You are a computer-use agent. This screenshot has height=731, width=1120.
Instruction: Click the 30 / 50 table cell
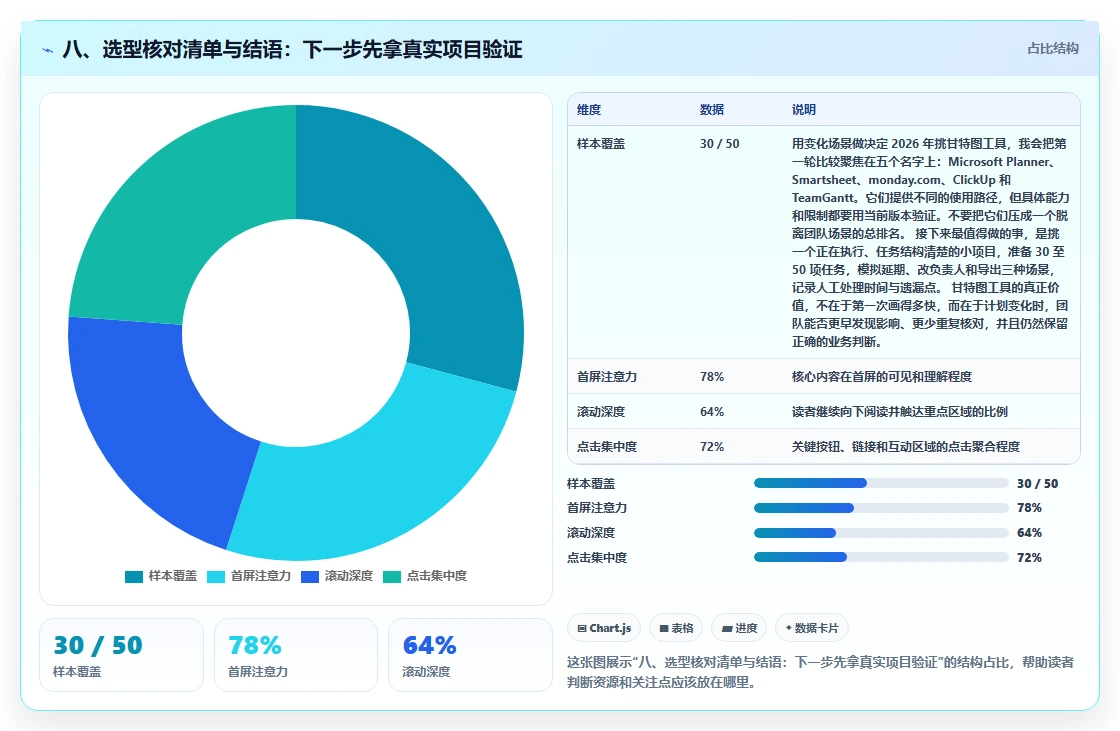(719, 144)
